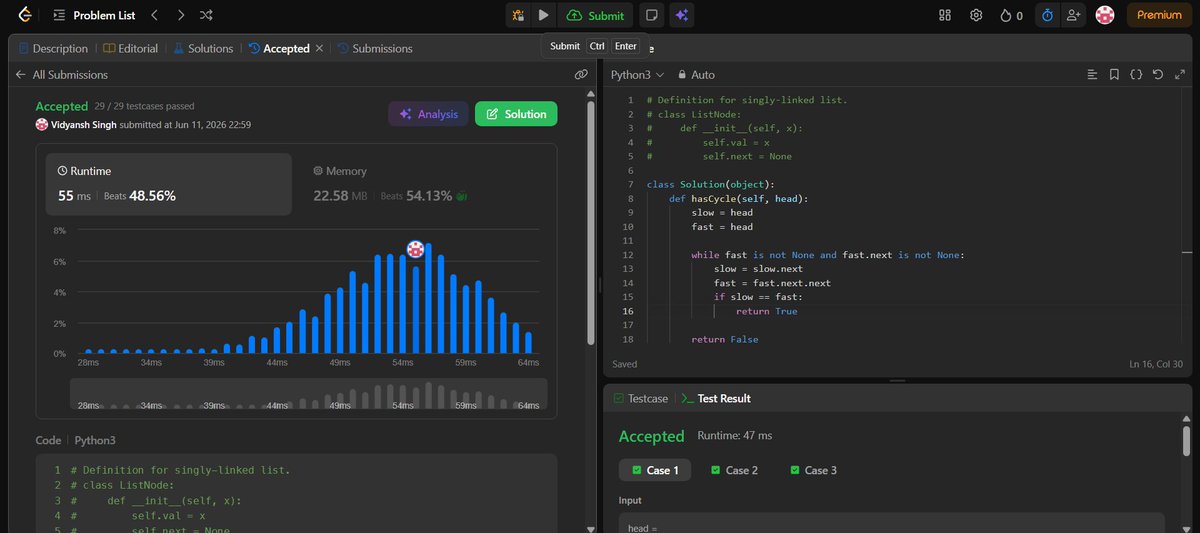Click the curly braces snippet icon
Screen dimensions: 1200x533
click(x=1136, y=75)
